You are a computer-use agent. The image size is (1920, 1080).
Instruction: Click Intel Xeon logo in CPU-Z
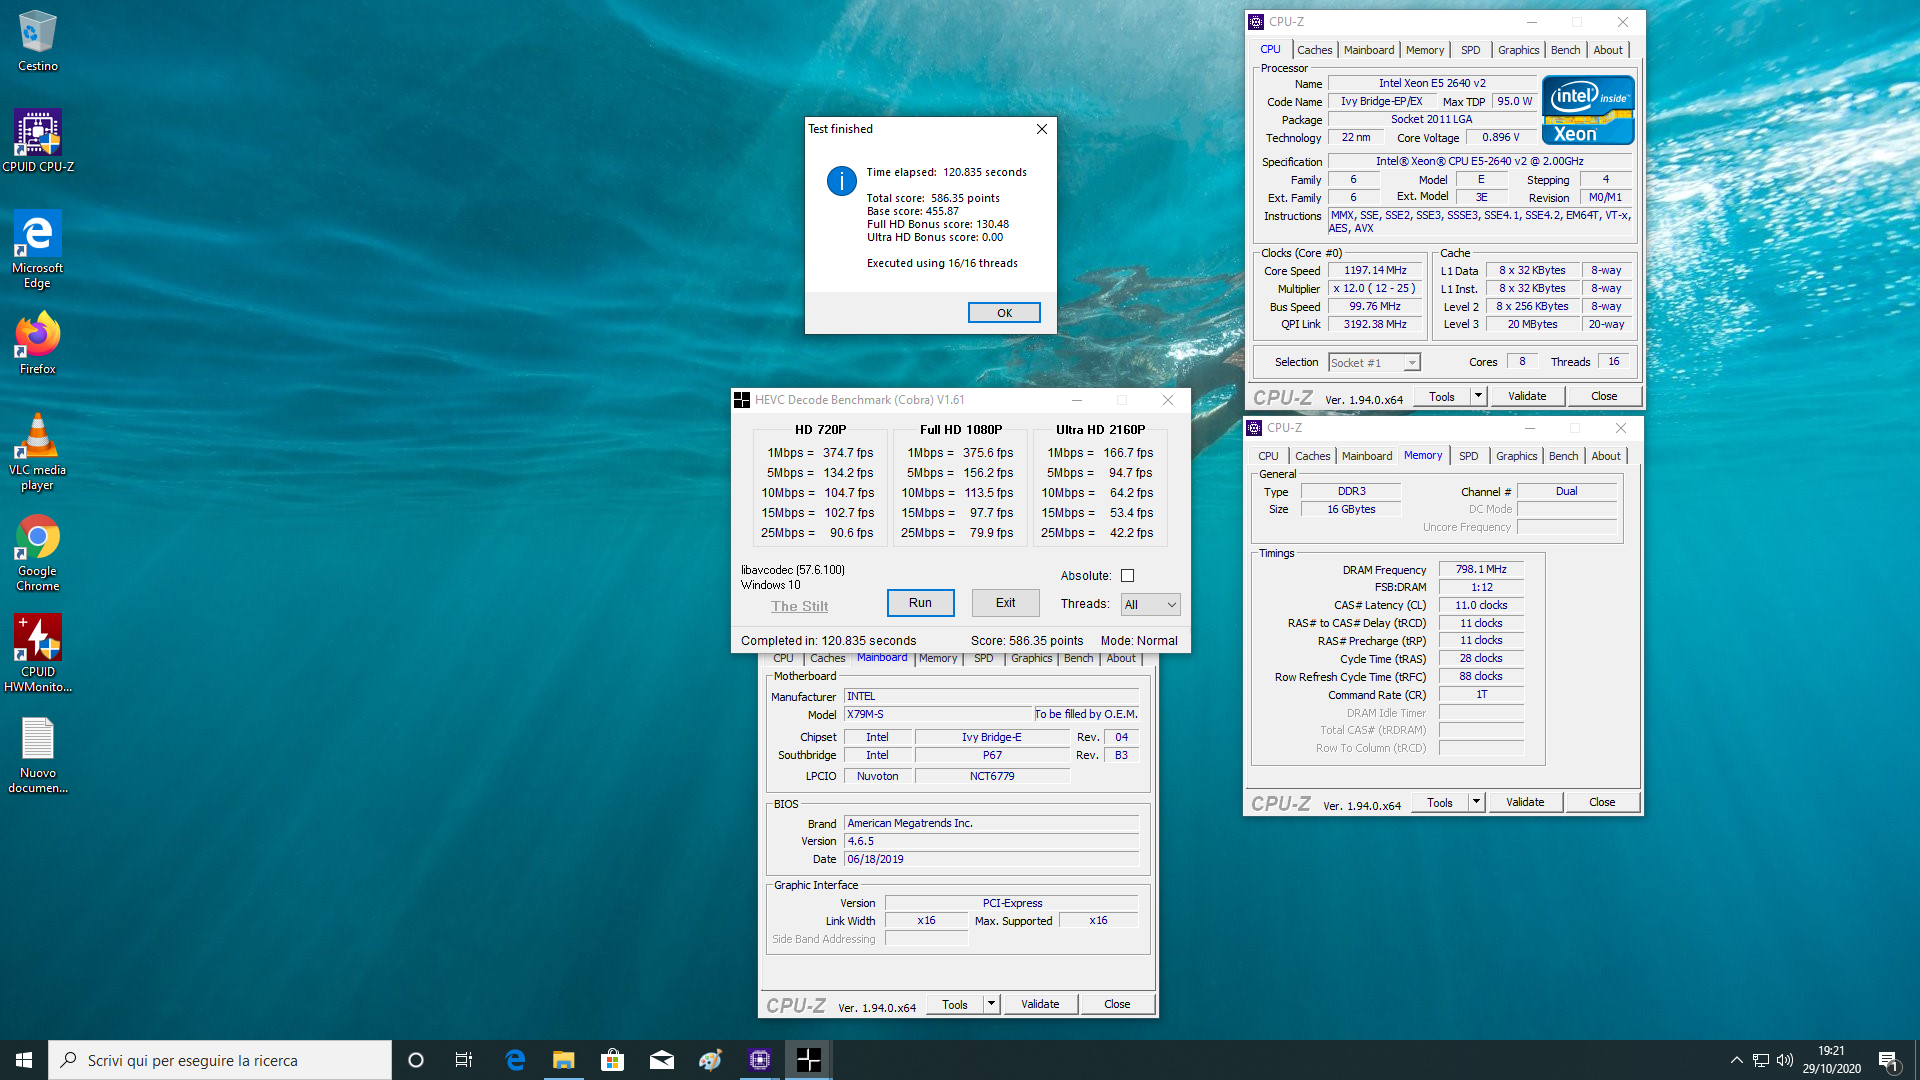tap(1588, 110)
